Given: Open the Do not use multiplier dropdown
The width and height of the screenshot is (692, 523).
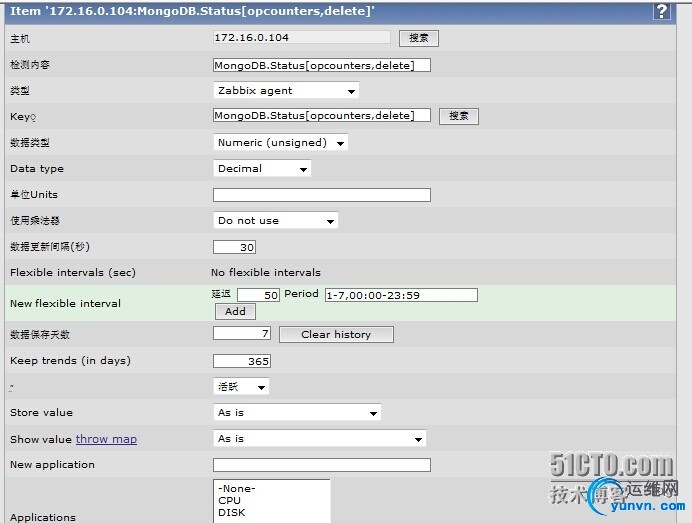Looking at the screenshot, I should coord(276,221).
